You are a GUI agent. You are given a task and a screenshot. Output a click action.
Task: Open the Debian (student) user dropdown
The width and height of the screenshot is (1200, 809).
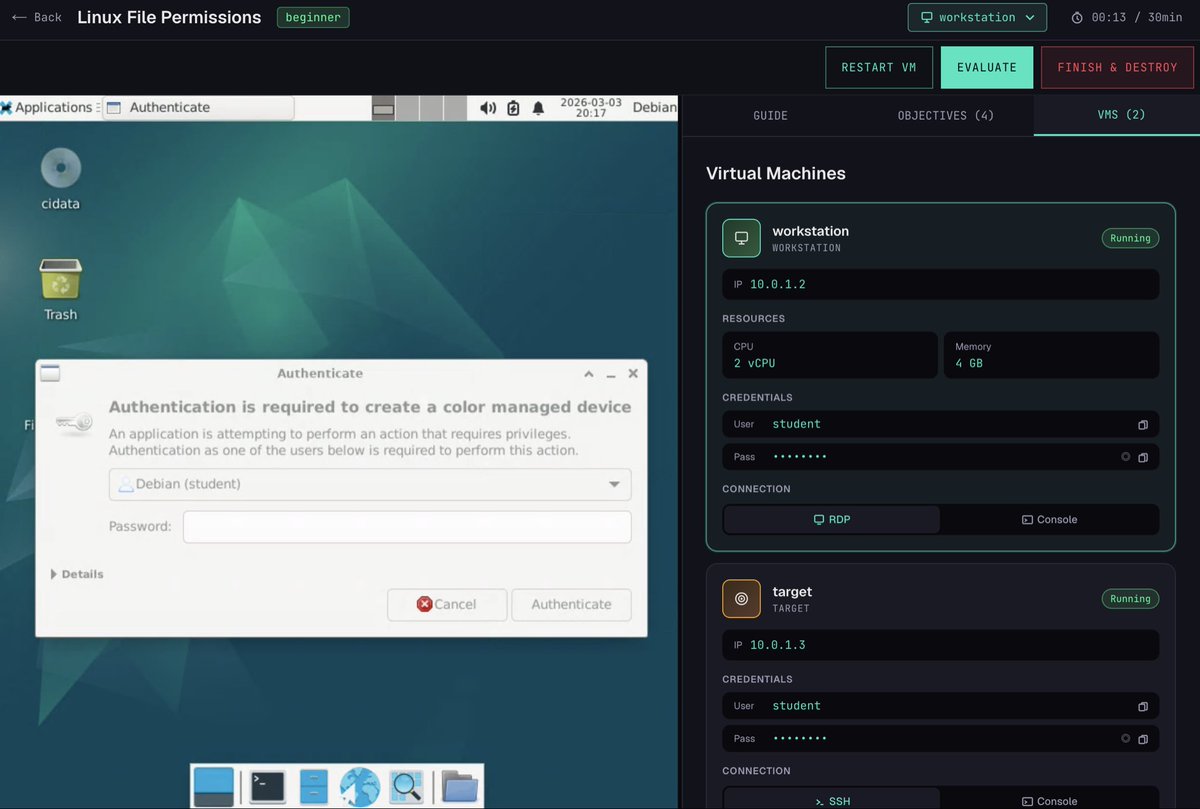370,484
